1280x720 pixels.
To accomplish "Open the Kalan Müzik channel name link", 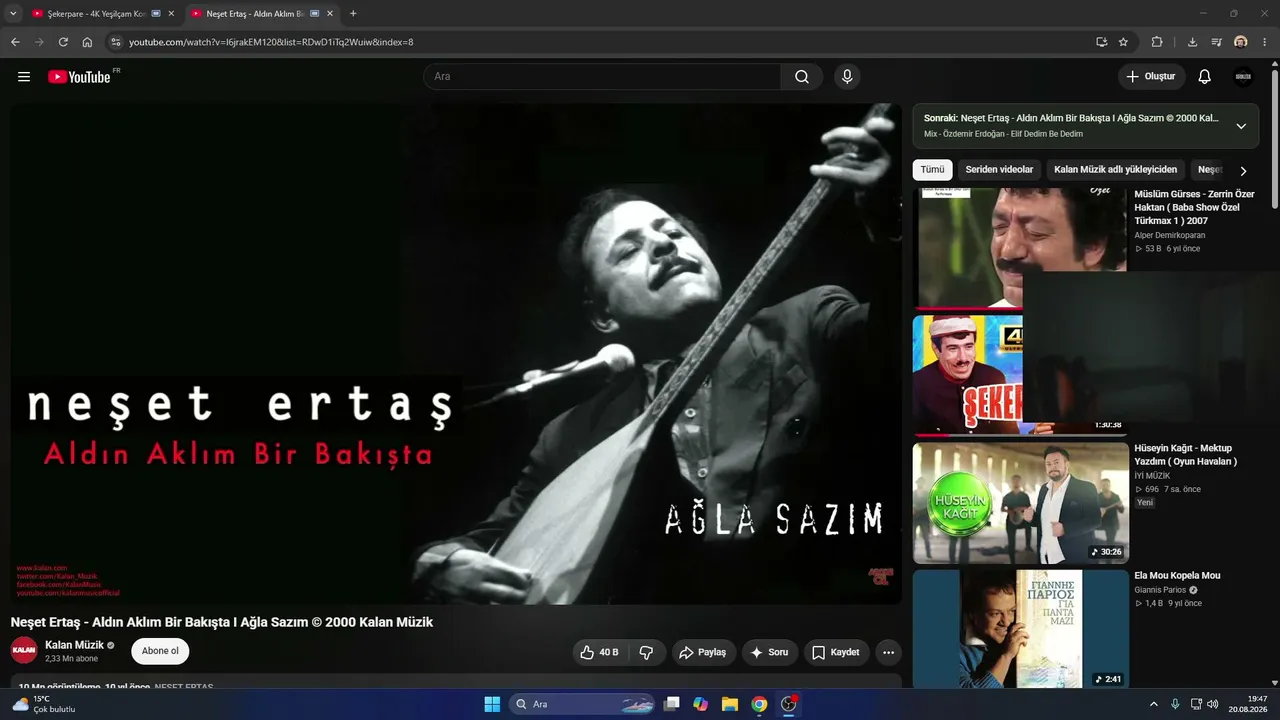I will tap(74, 645).
